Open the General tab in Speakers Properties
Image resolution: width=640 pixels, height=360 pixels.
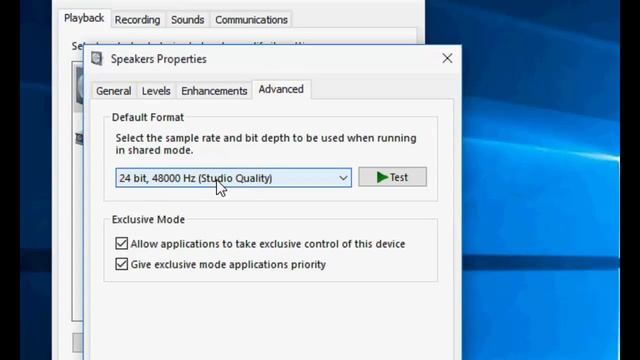[113, 91]
